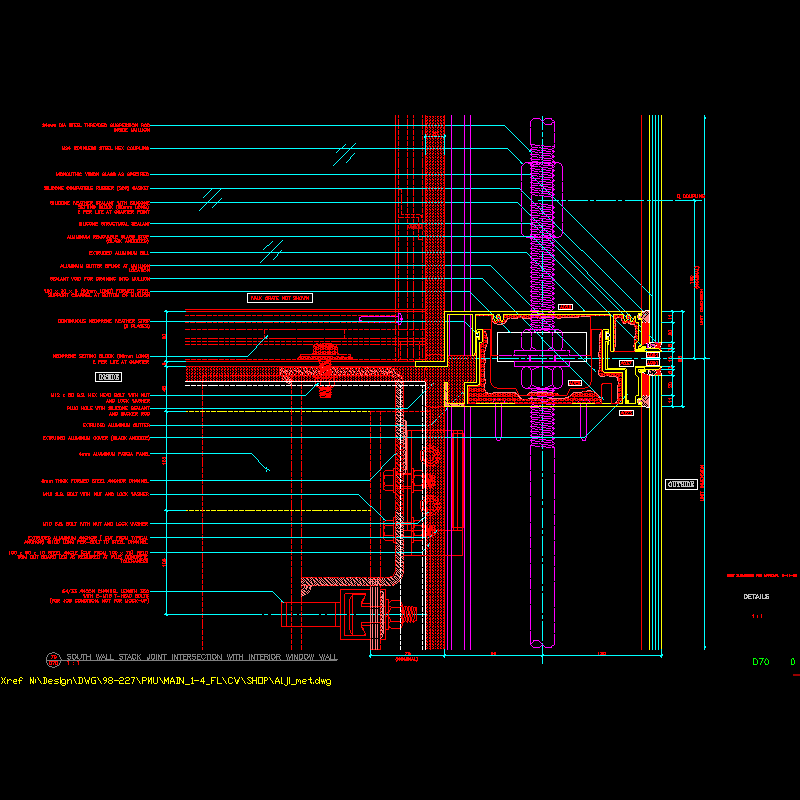
Task: Click the INSIDE boxed label
Action: click(x=109, y=377)
